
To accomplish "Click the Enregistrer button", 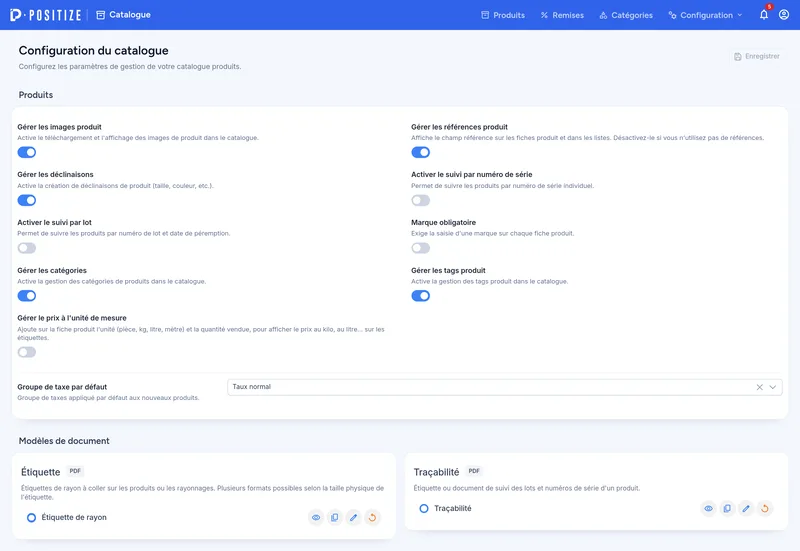I will [757, 56].
